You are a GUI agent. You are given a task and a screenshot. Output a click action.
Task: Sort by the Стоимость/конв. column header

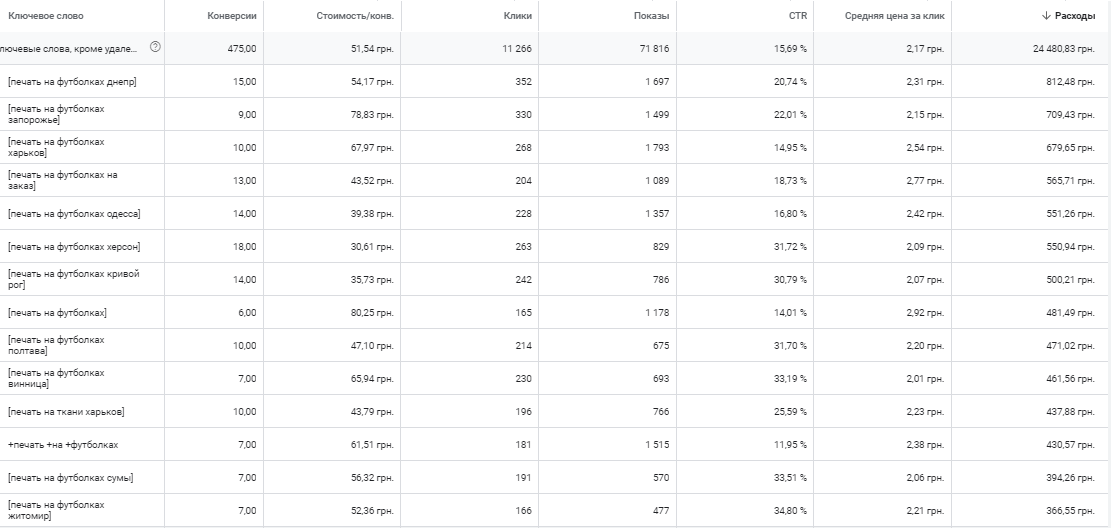[355, 16]
